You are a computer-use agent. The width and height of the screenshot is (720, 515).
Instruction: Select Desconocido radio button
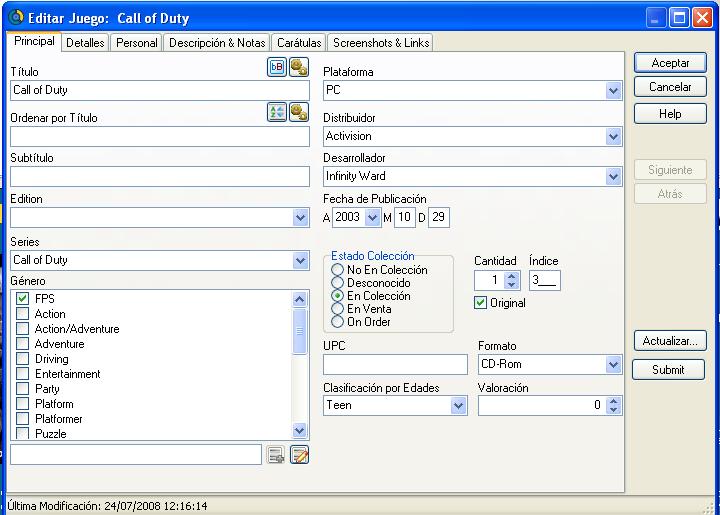[x=337, y=283]
